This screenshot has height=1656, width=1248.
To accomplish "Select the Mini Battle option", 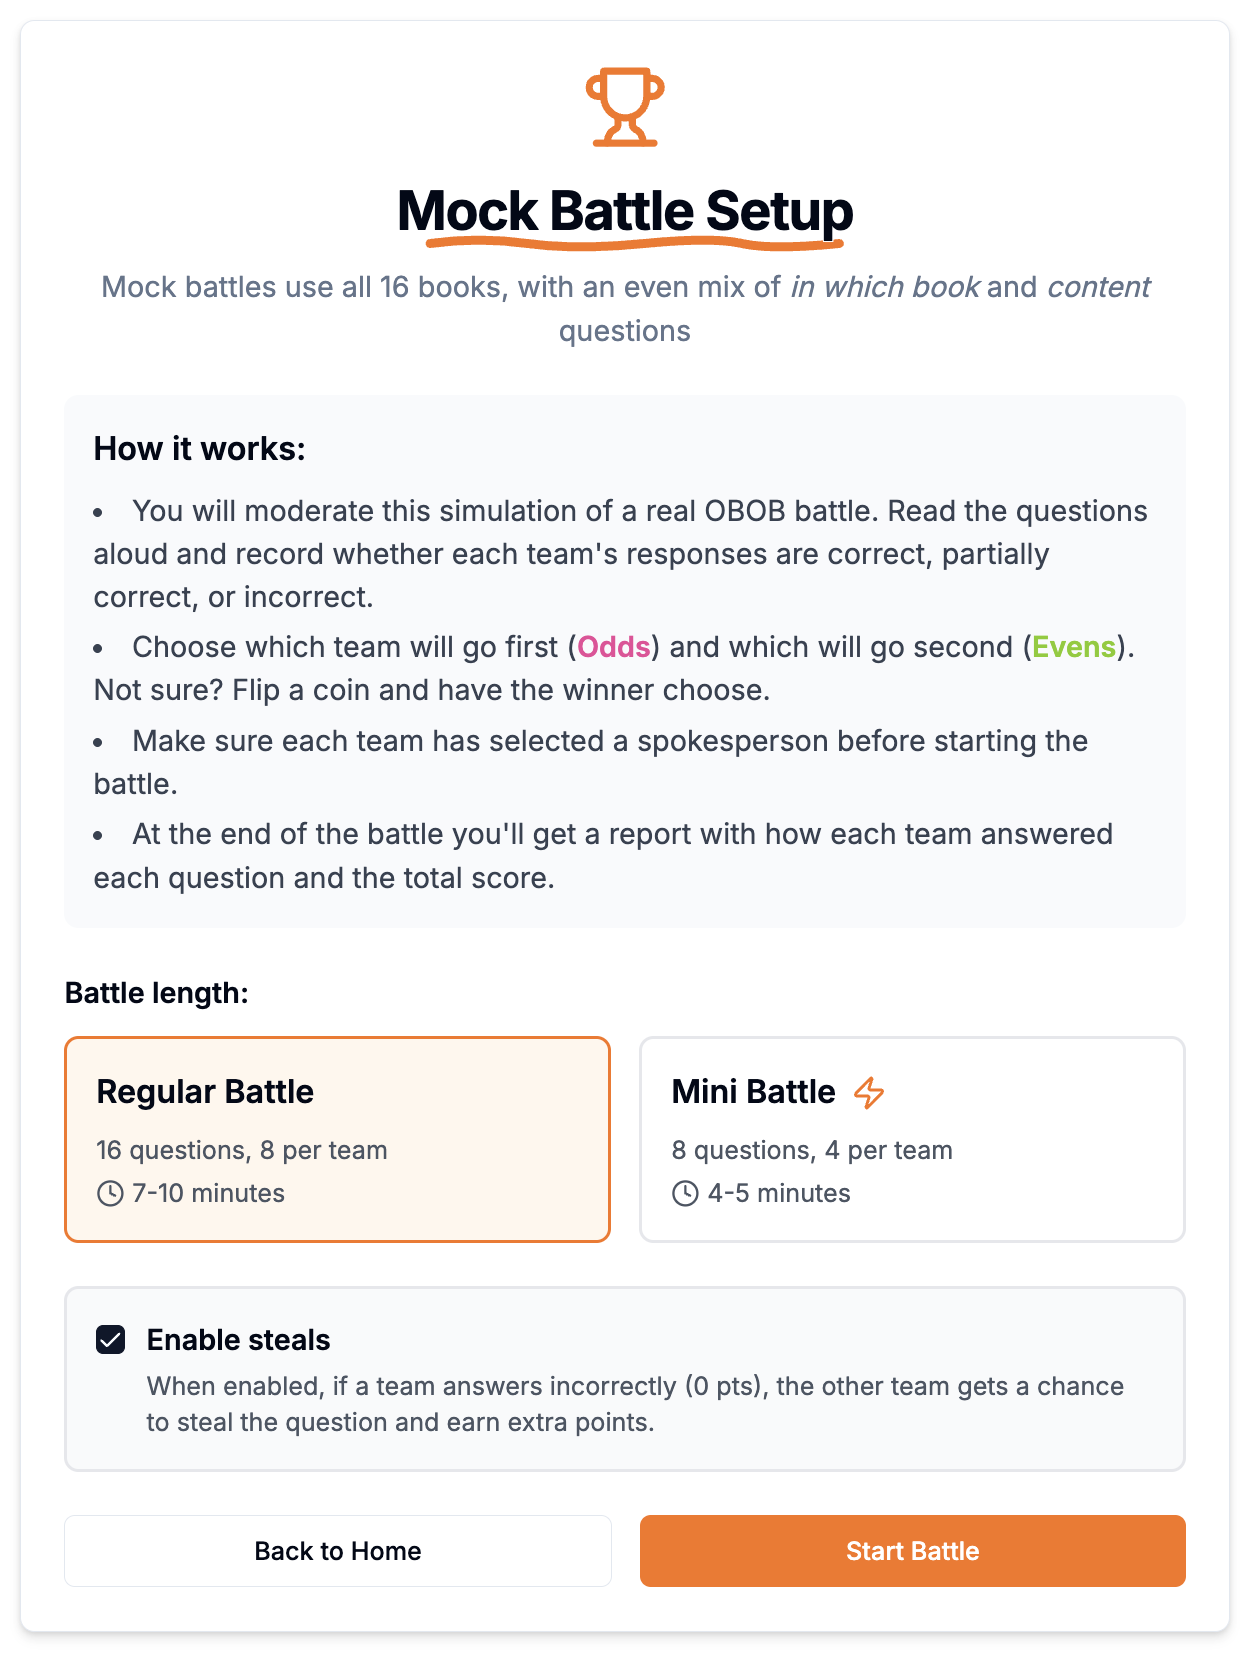I will point(911,1139).
